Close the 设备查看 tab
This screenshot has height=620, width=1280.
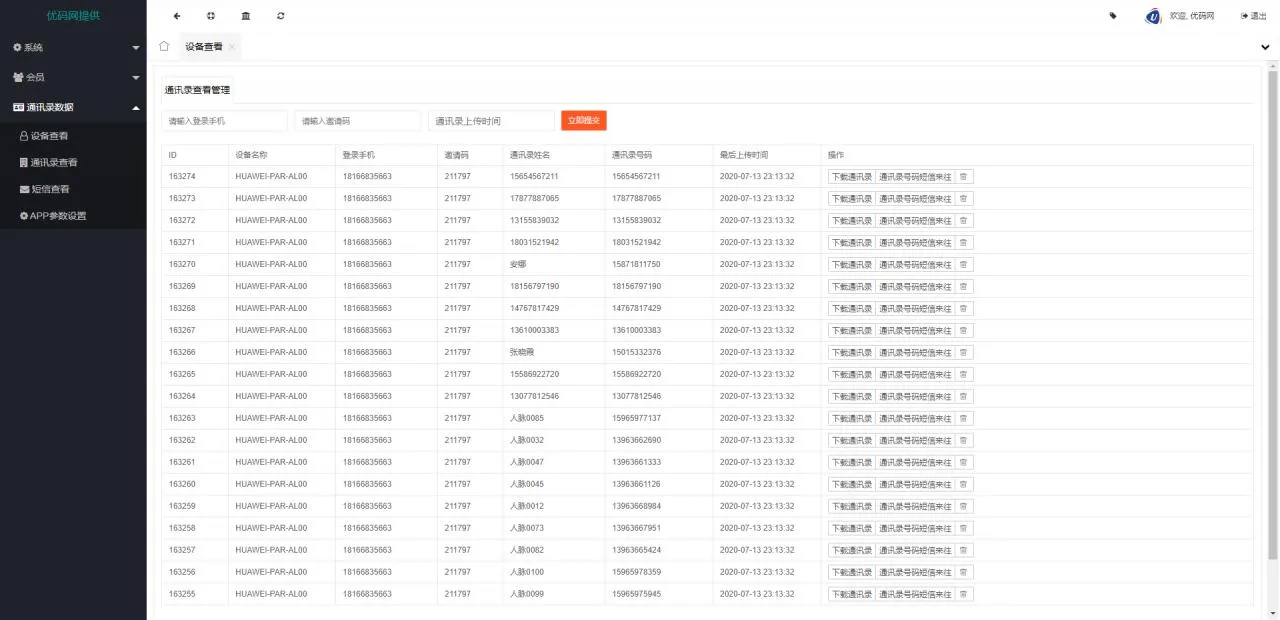(x=232, y=47)
